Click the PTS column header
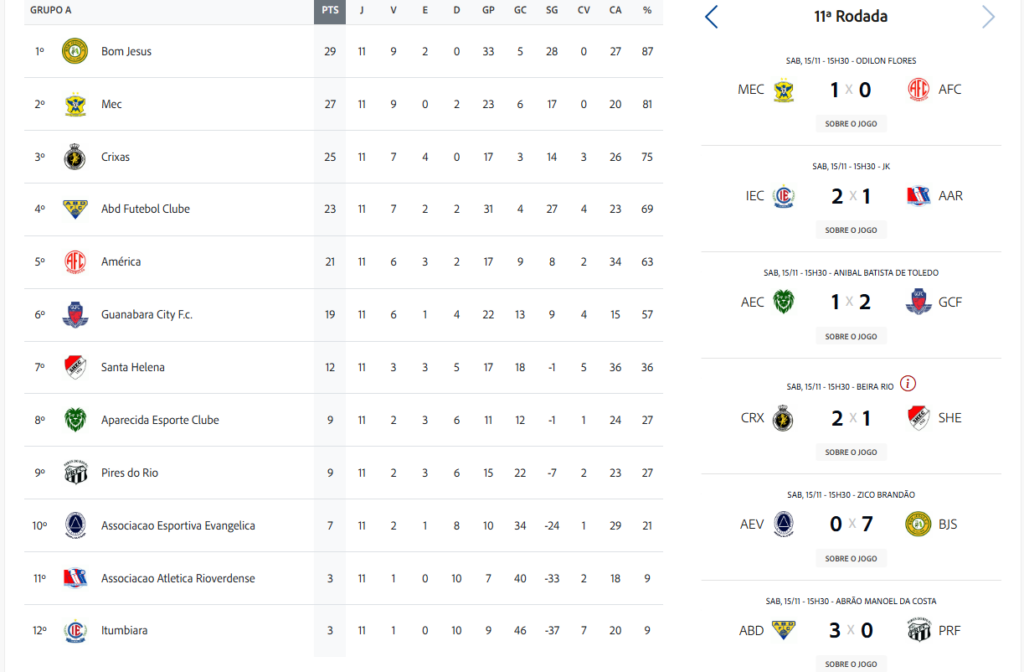 coord(330,10)
